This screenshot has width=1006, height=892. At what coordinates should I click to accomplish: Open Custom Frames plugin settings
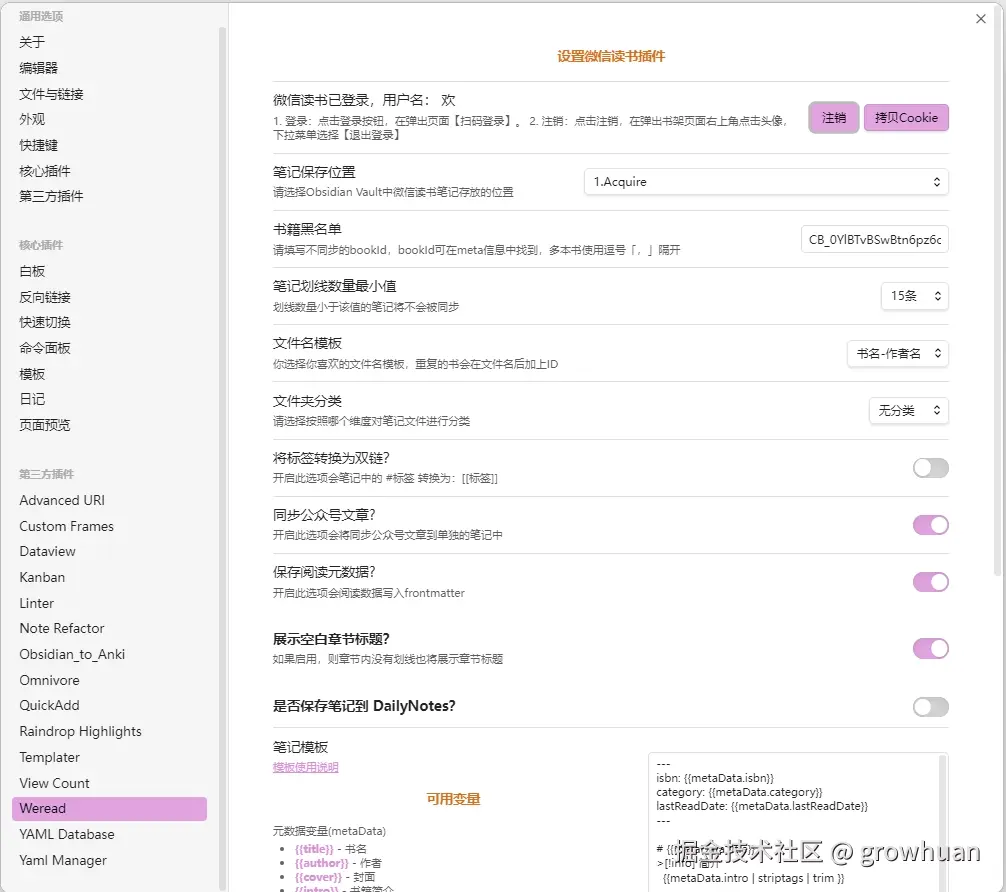(66, 526)
